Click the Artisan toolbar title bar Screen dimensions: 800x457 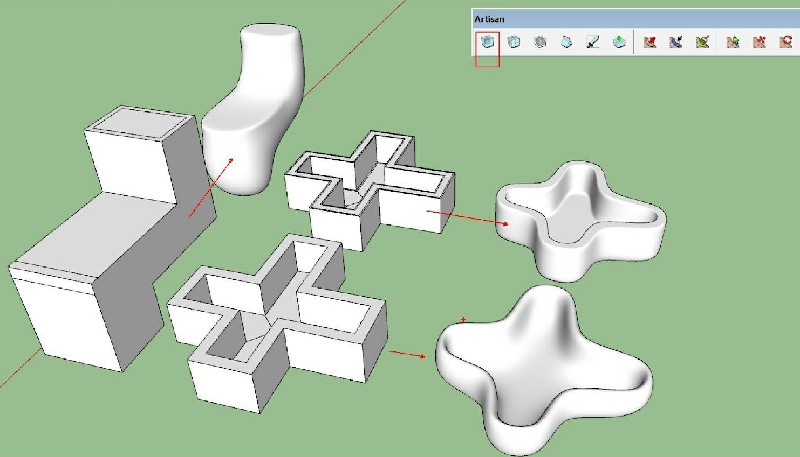tap(636, 19)
